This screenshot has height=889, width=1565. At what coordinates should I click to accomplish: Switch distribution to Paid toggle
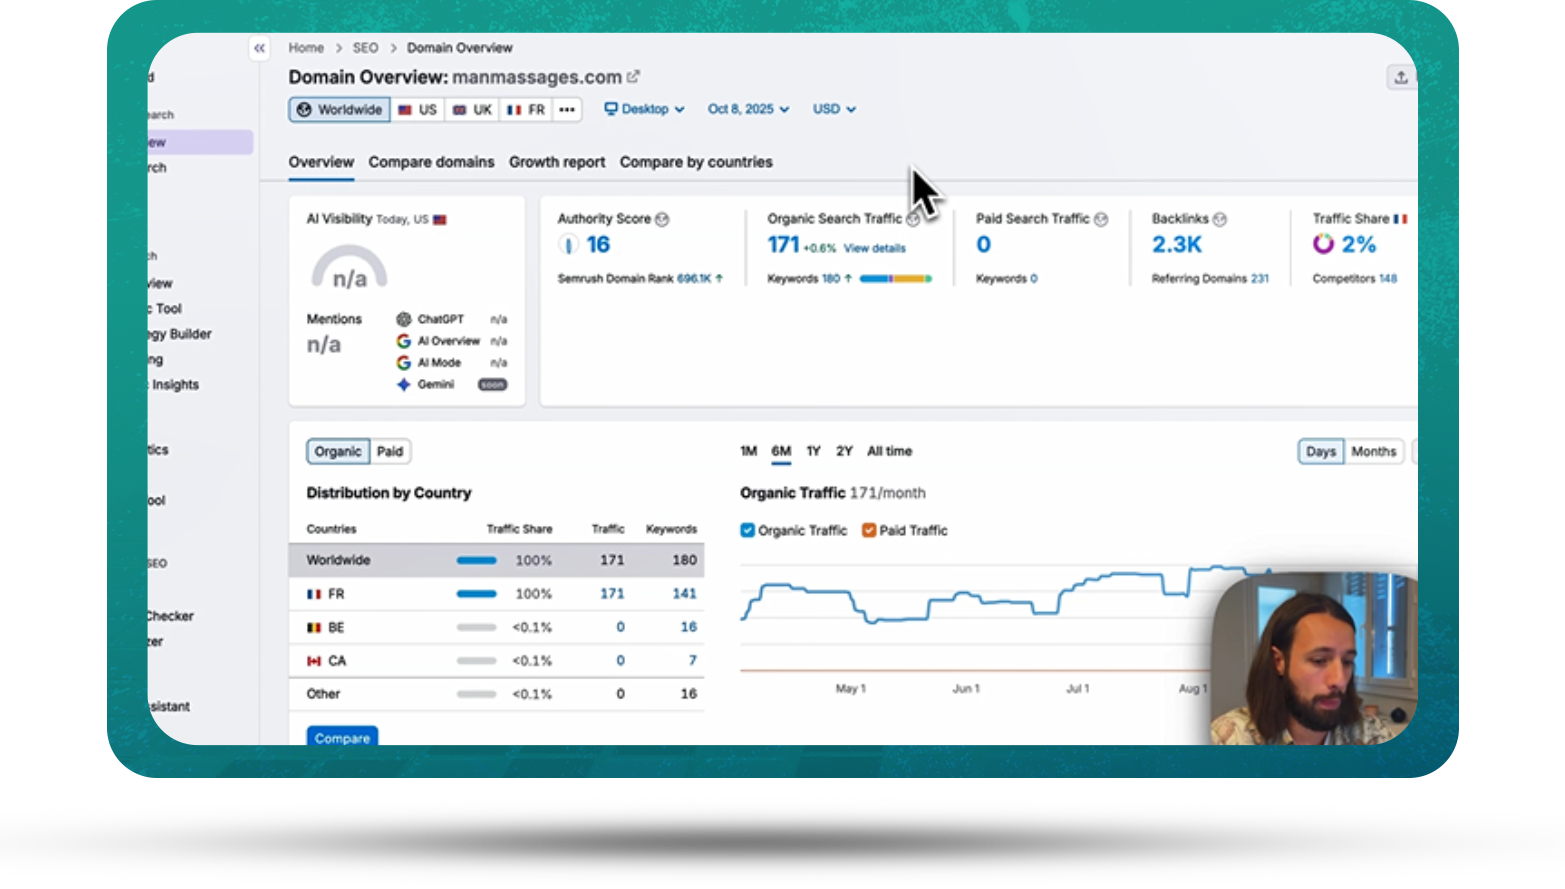tap(390, 452)
